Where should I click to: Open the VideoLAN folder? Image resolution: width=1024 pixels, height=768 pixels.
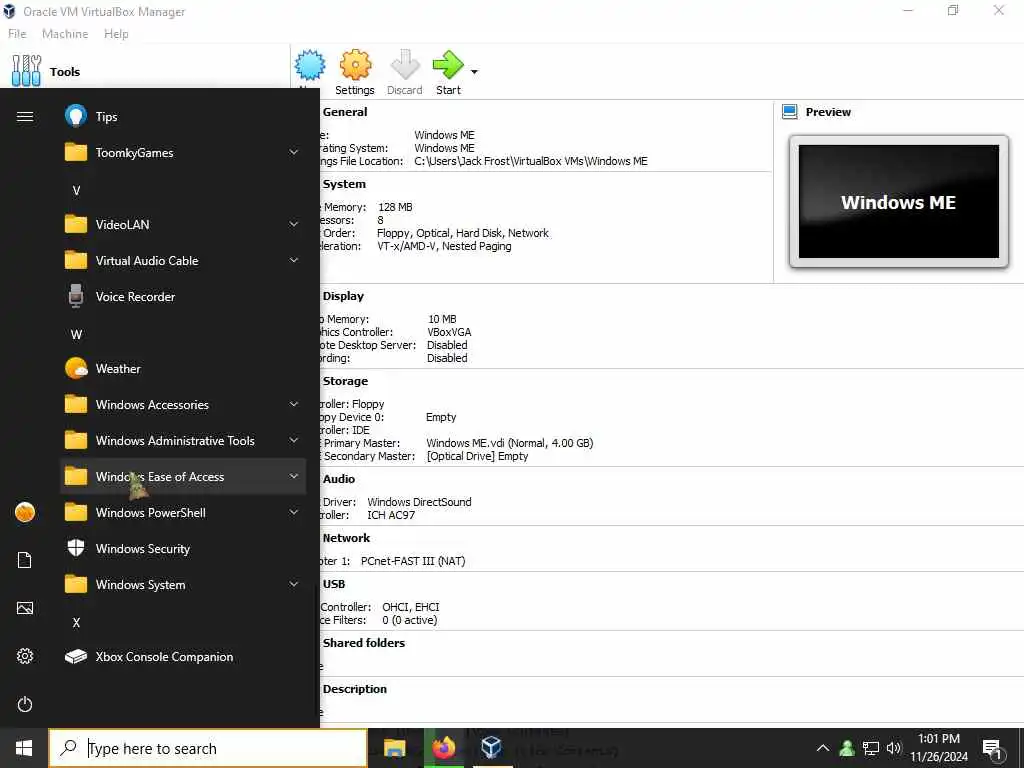point(183,225)
